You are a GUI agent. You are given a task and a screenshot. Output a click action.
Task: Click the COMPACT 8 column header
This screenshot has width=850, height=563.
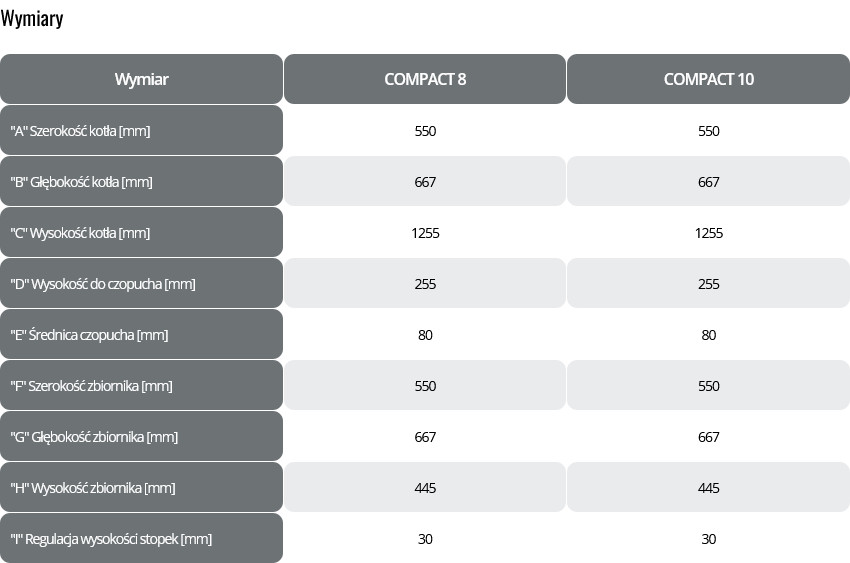(425, 80)
